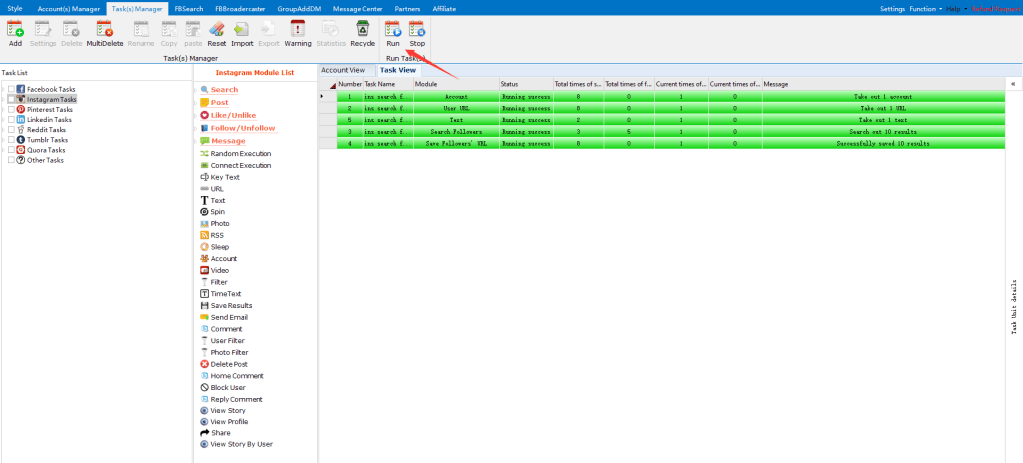Open Settings in the top-right corner
Image resolution: width=1023 pixels, height=463 pixels.
(x=892, y=8)
